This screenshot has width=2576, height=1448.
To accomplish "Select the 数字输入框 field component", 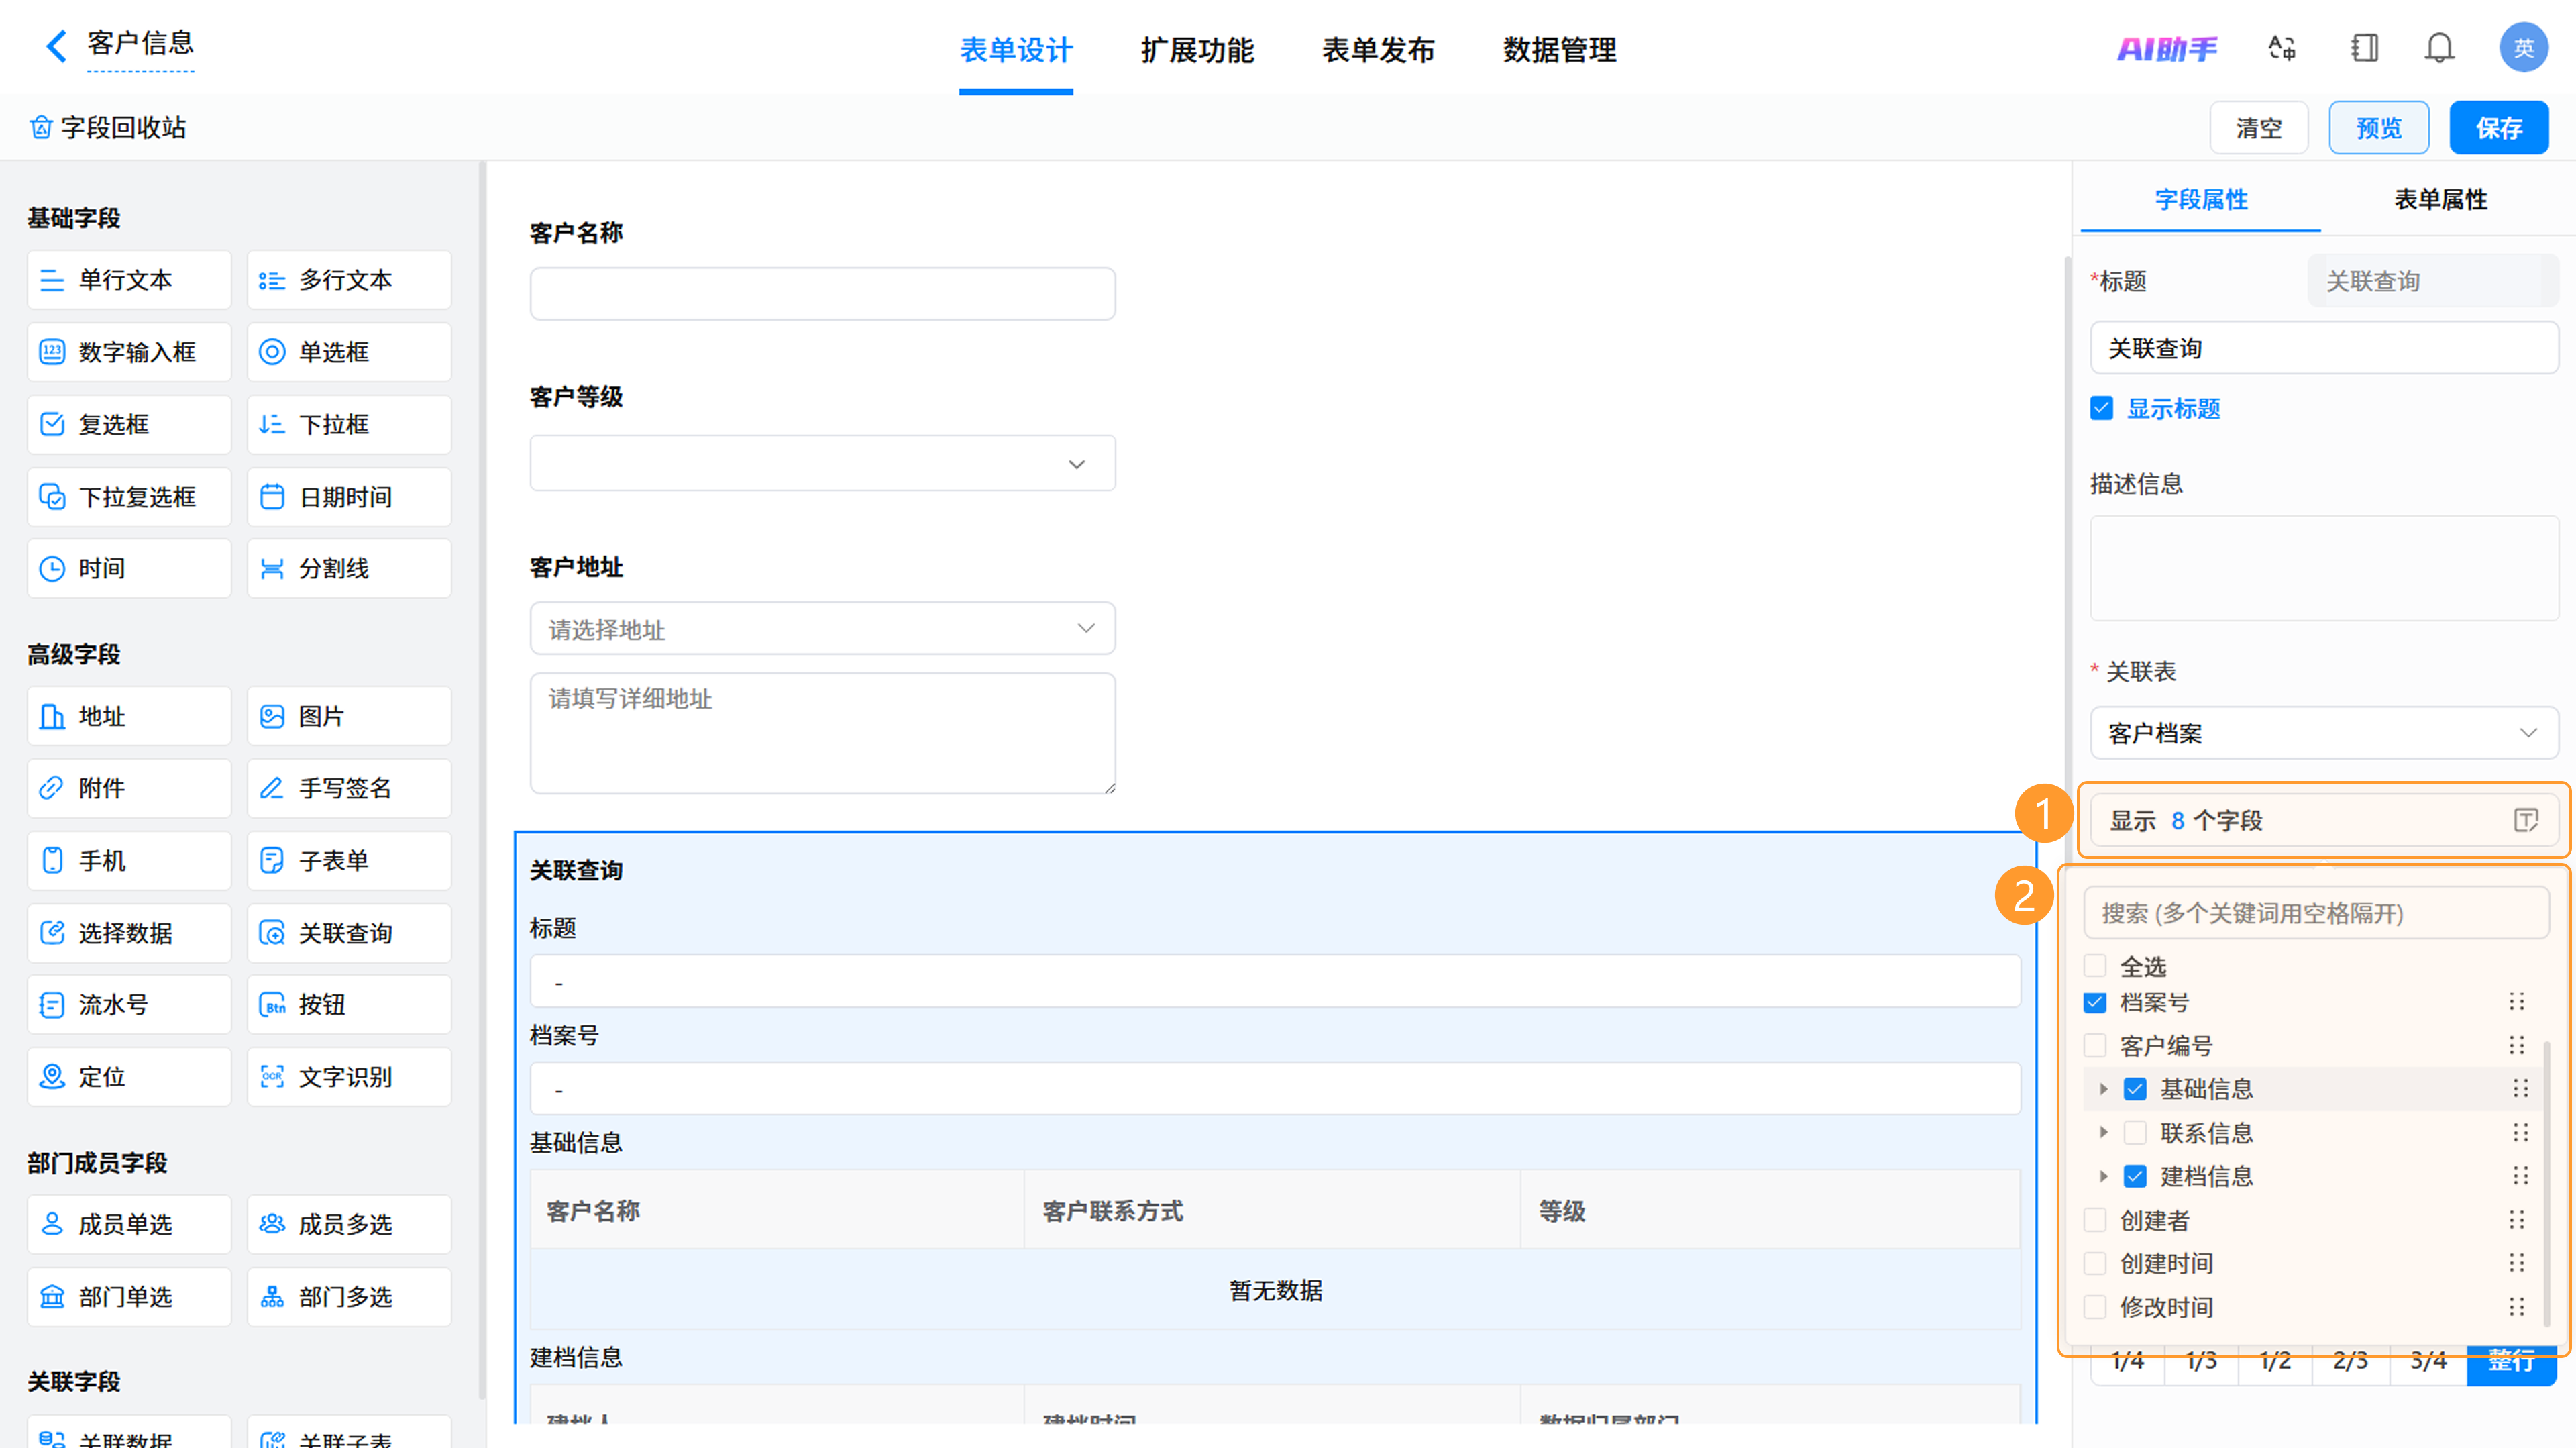I will (129, 352).
